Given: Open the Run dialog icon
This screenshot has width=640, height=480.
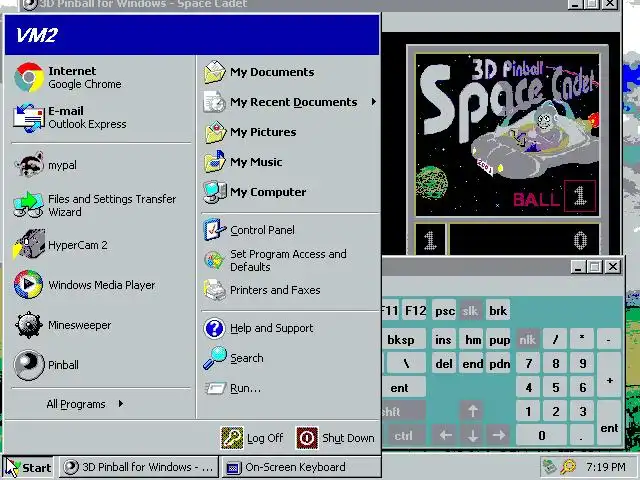Looking at the screenshot, I should [x=215, y=388].
